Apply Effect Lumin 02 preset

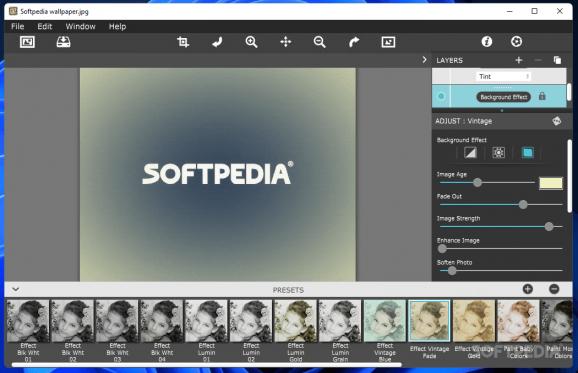tap(251, 321)
